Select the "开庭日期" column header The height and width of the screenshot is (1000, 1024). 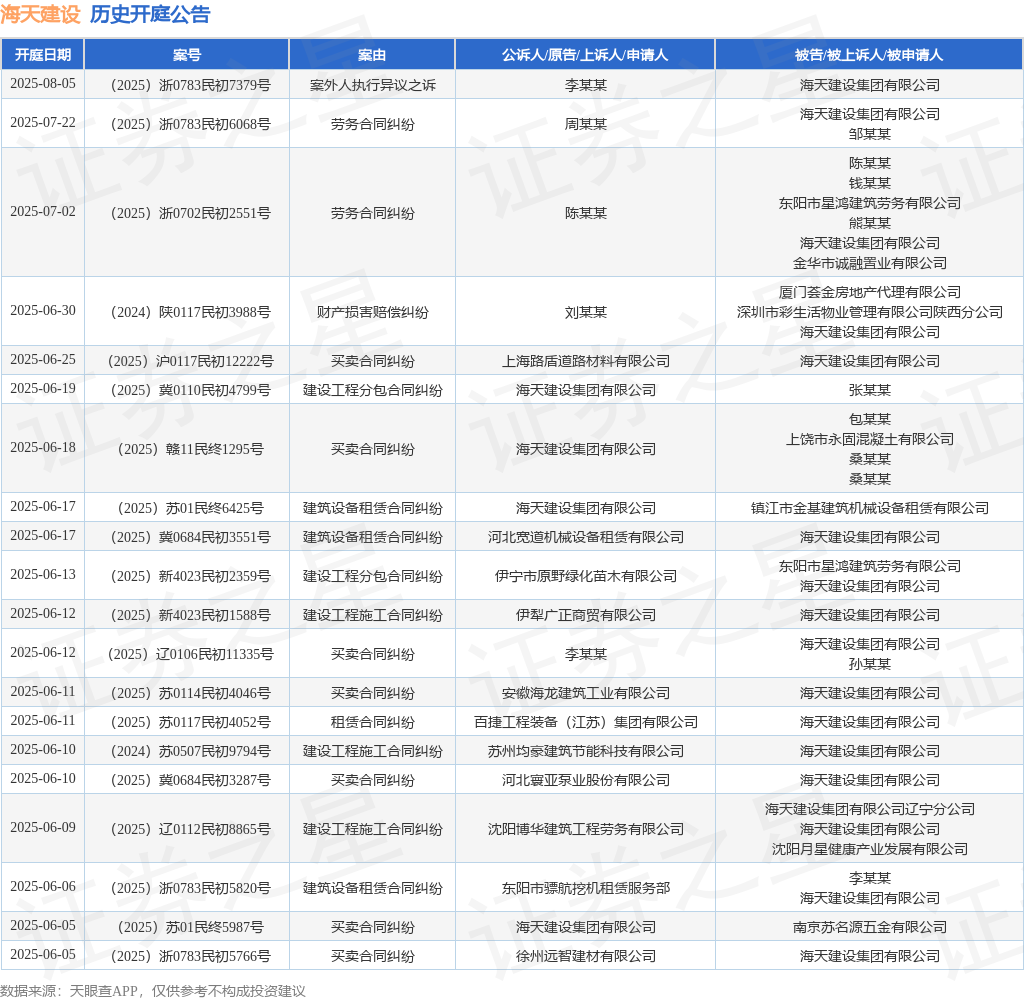pos(42,55)
